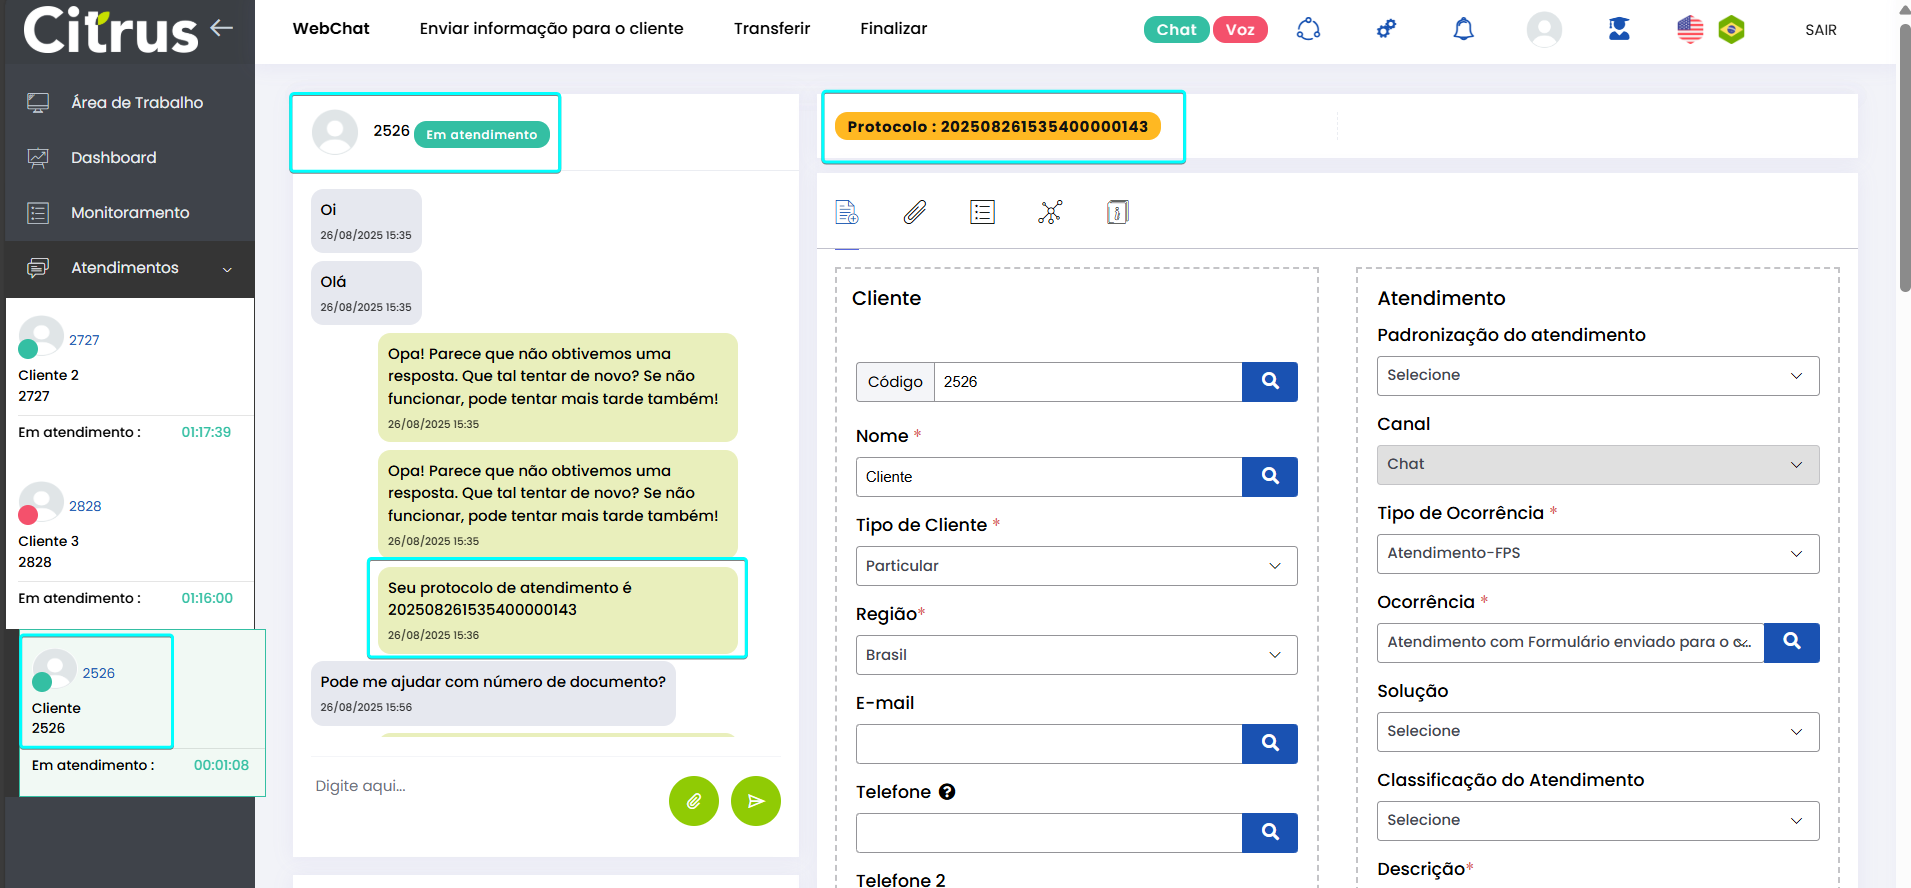Toggle the green Chat status badge
Viewport: 1911px width, 888px height.
(1176, 30)
